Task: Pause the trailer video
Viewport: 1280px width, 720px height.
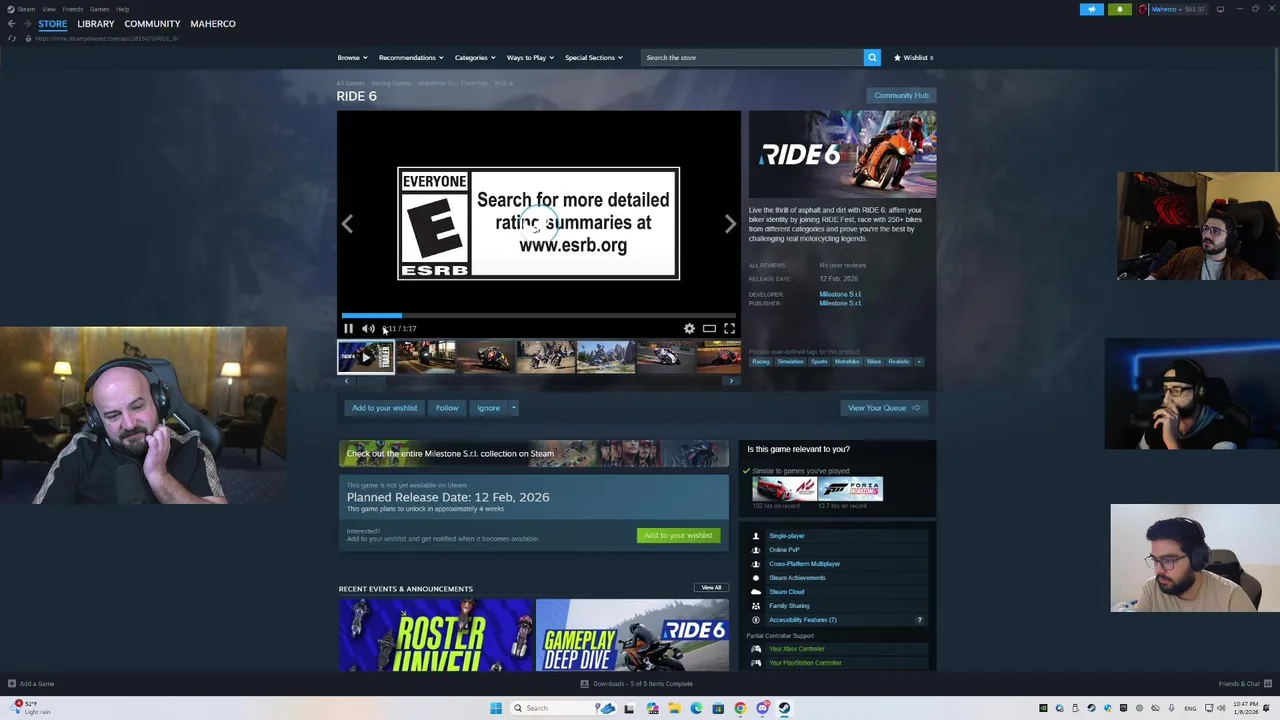Action: click(348, 329)
